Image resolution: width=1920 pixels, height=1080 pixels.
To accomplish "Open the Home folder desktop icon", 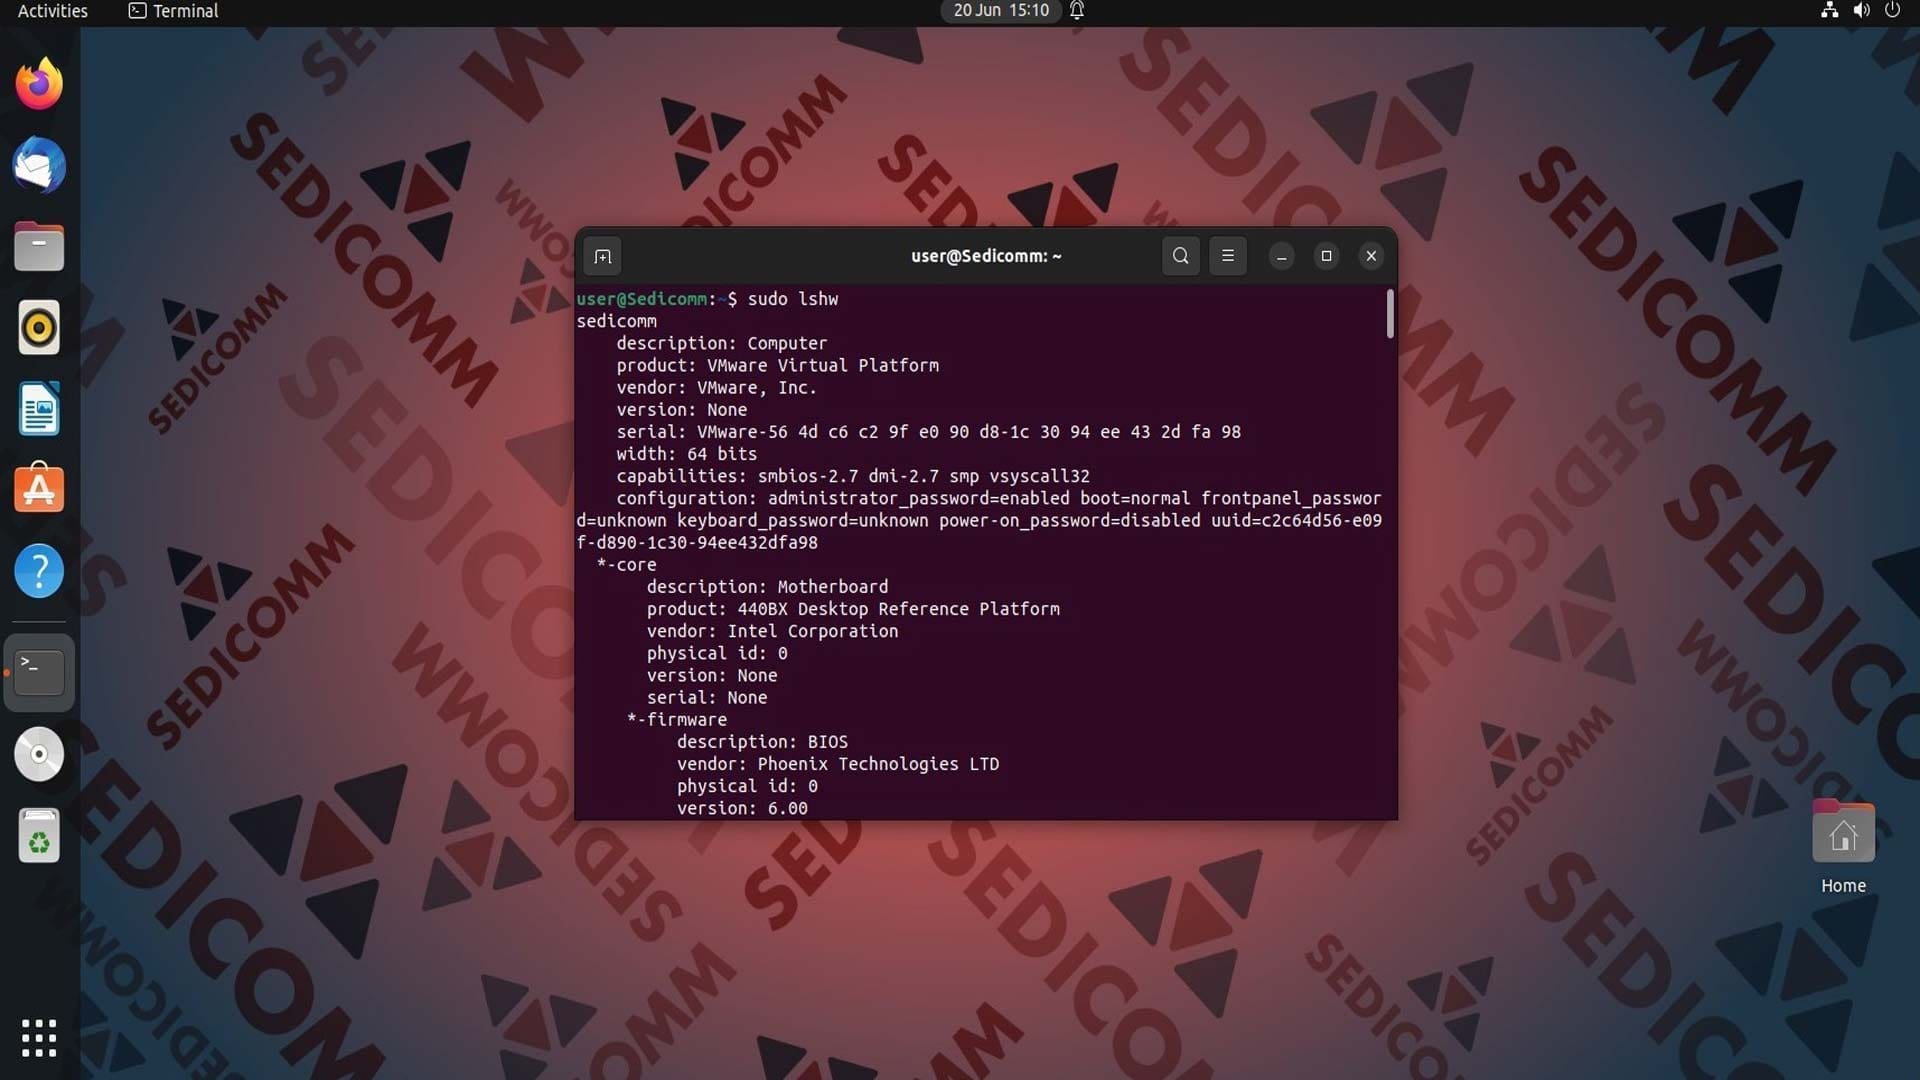I will [x=1843, y=848].
